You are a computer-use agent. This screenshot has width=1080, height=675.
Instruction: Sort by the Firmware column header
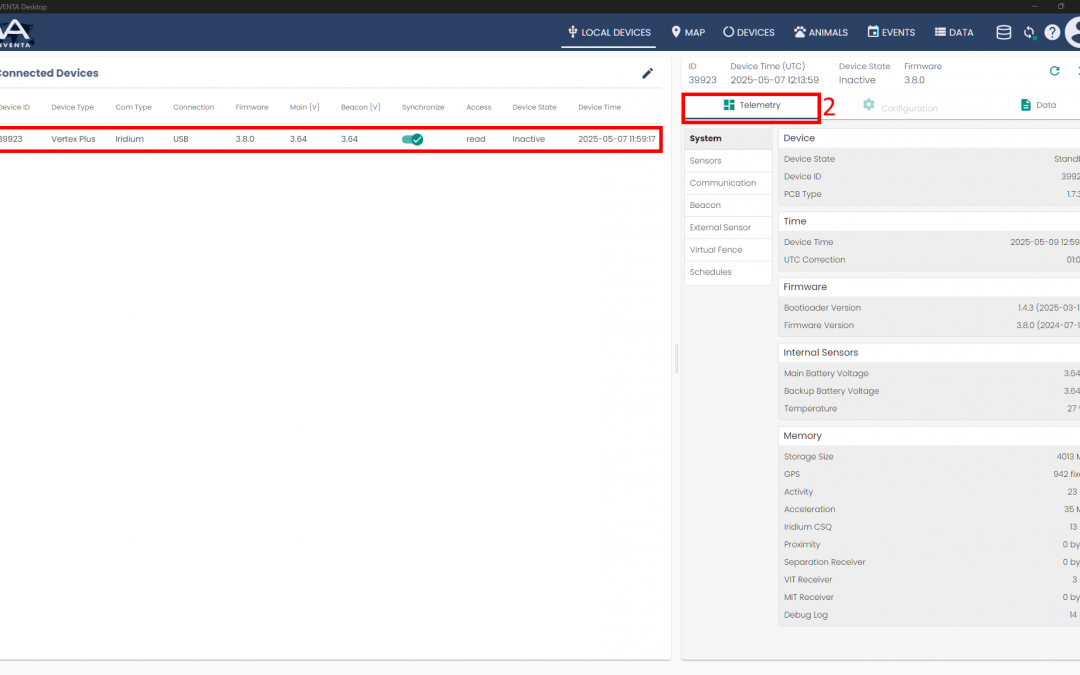point(252,107)
